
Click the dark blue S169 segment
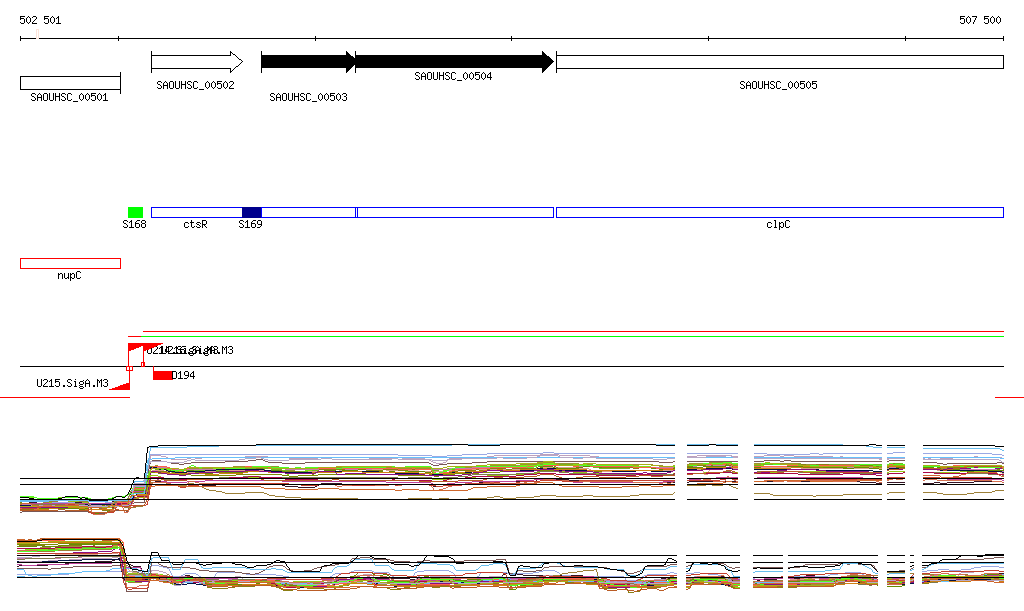click(251, 212)
